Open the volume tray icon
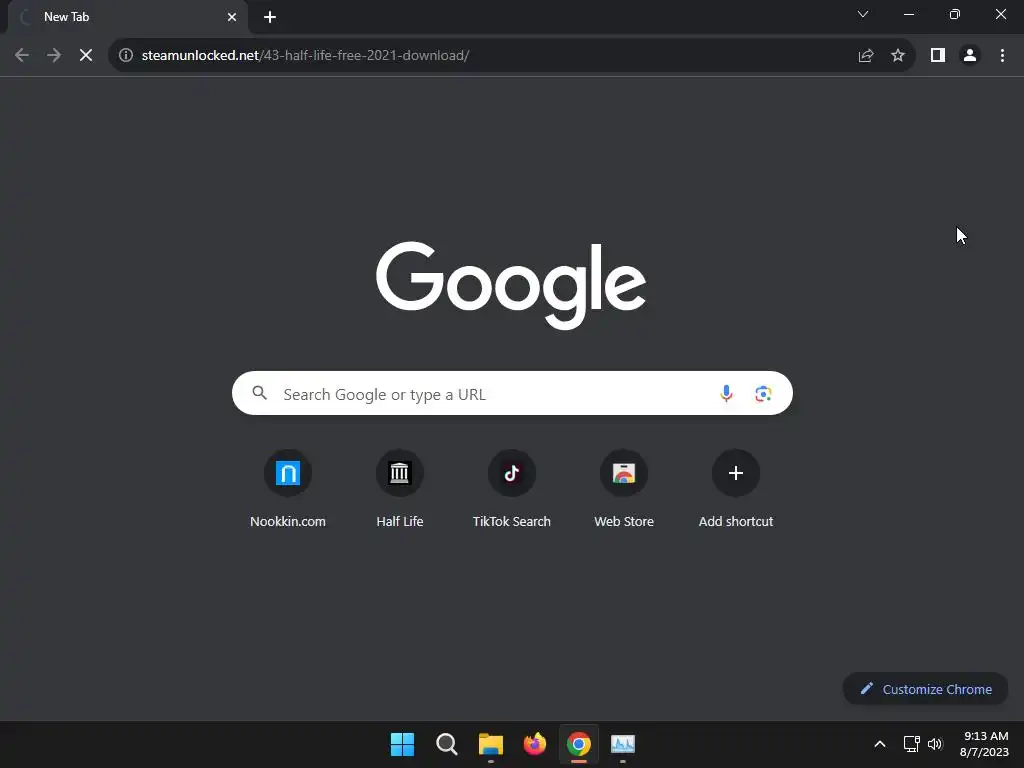The height and width of the screenshot is (768, 1024). point(935,744)
